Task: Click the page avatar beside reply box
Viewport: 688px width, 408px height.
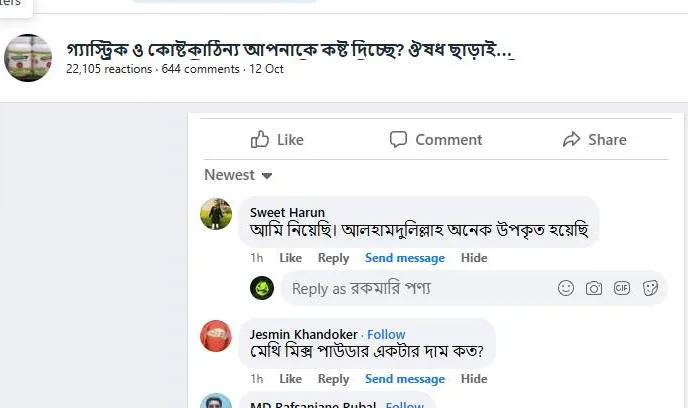Action: click(262, 288)
